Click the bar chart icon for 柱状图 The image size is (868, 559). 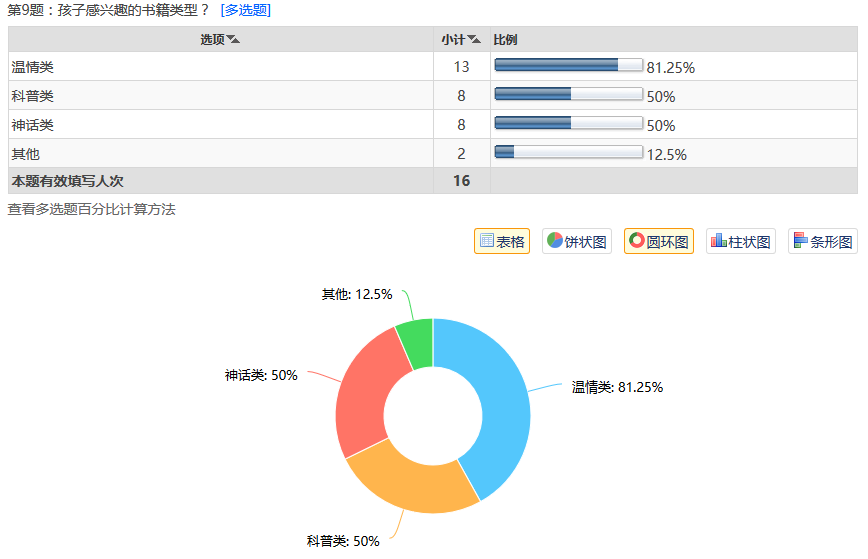[719, 240]
